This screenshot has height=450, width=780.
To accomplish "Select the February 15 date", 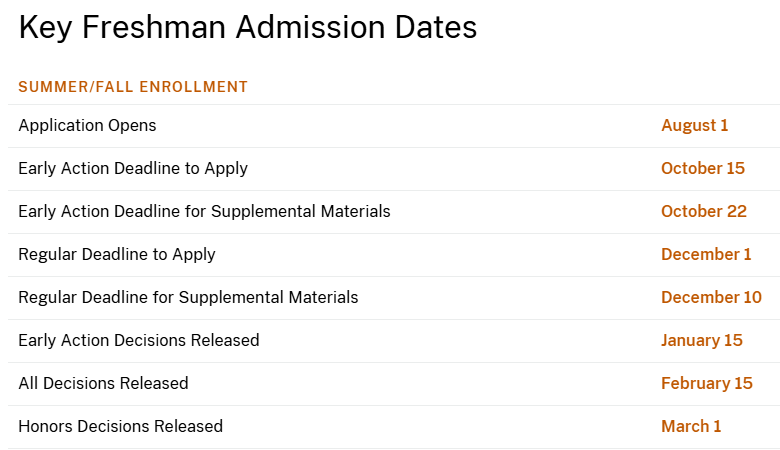I will pos(706,384).
